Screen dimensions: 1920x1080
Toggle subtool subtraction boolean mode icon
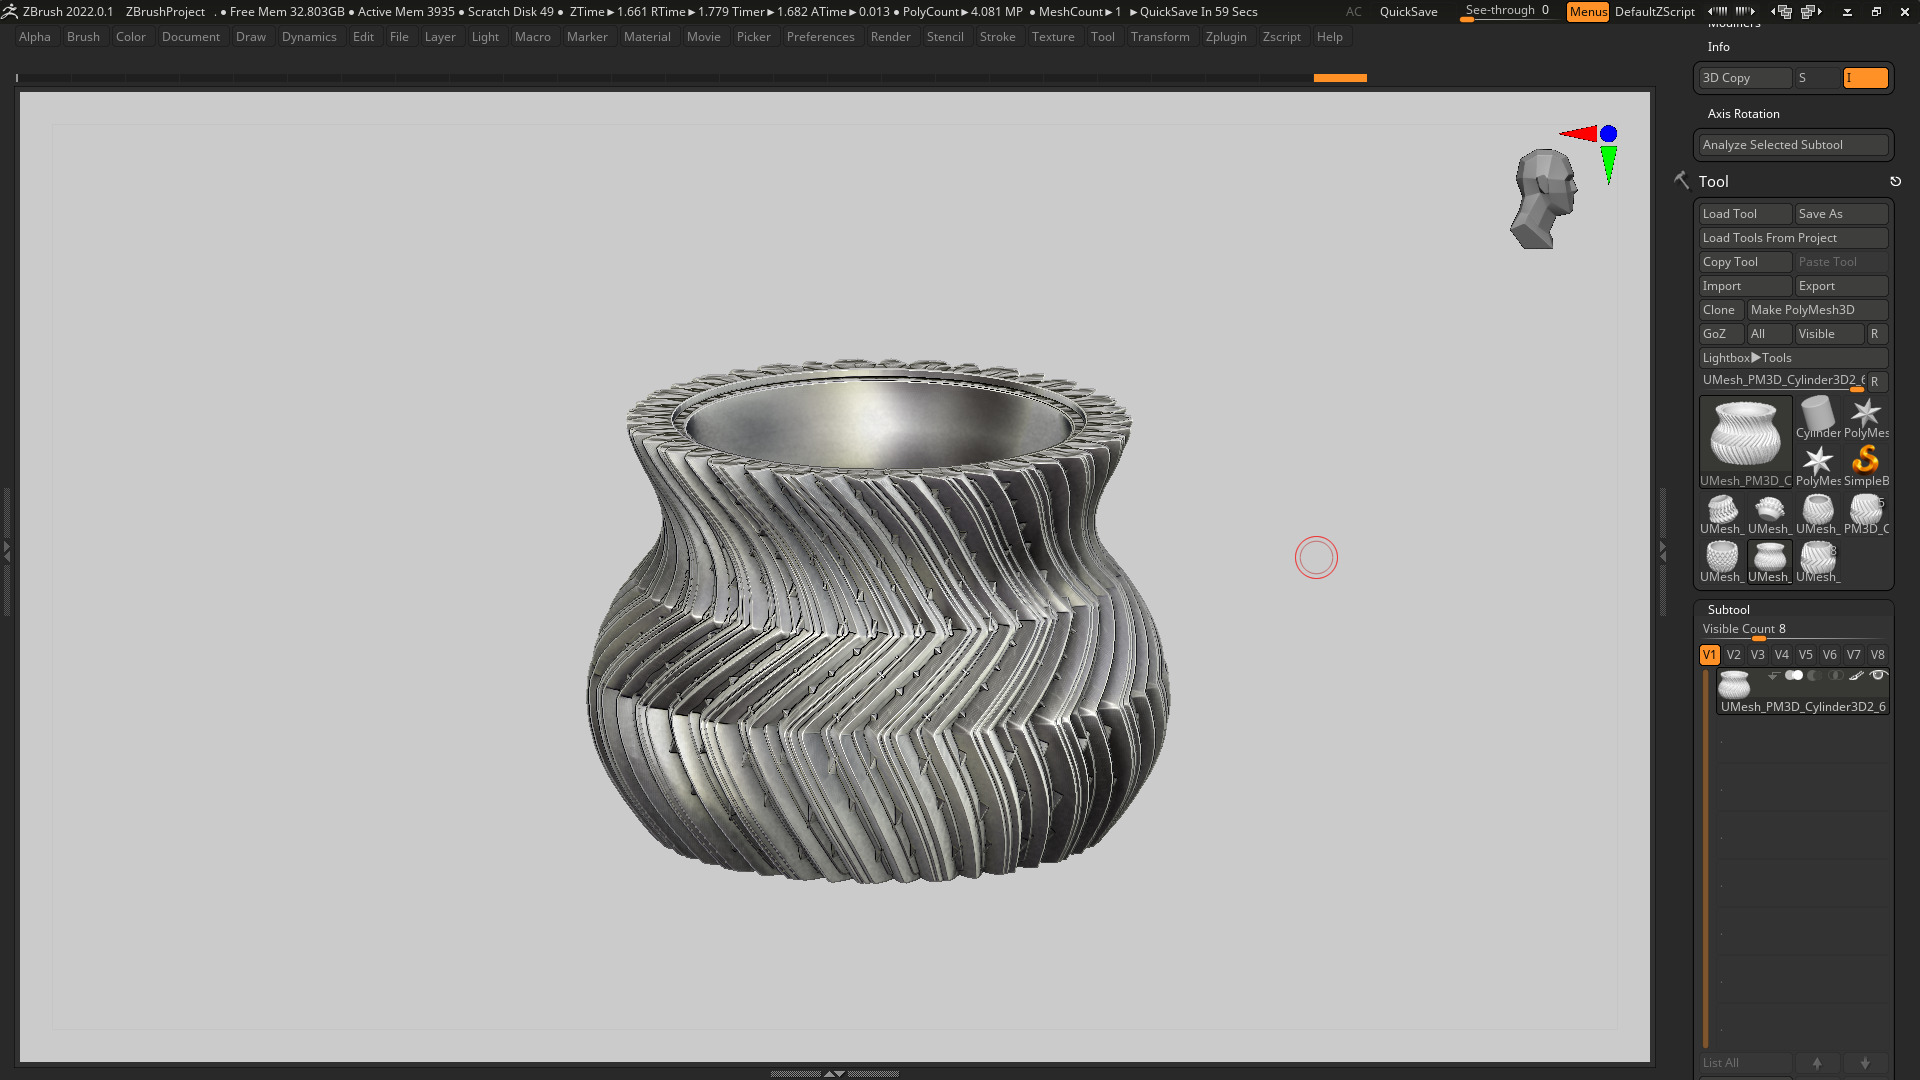[1815, 676]
